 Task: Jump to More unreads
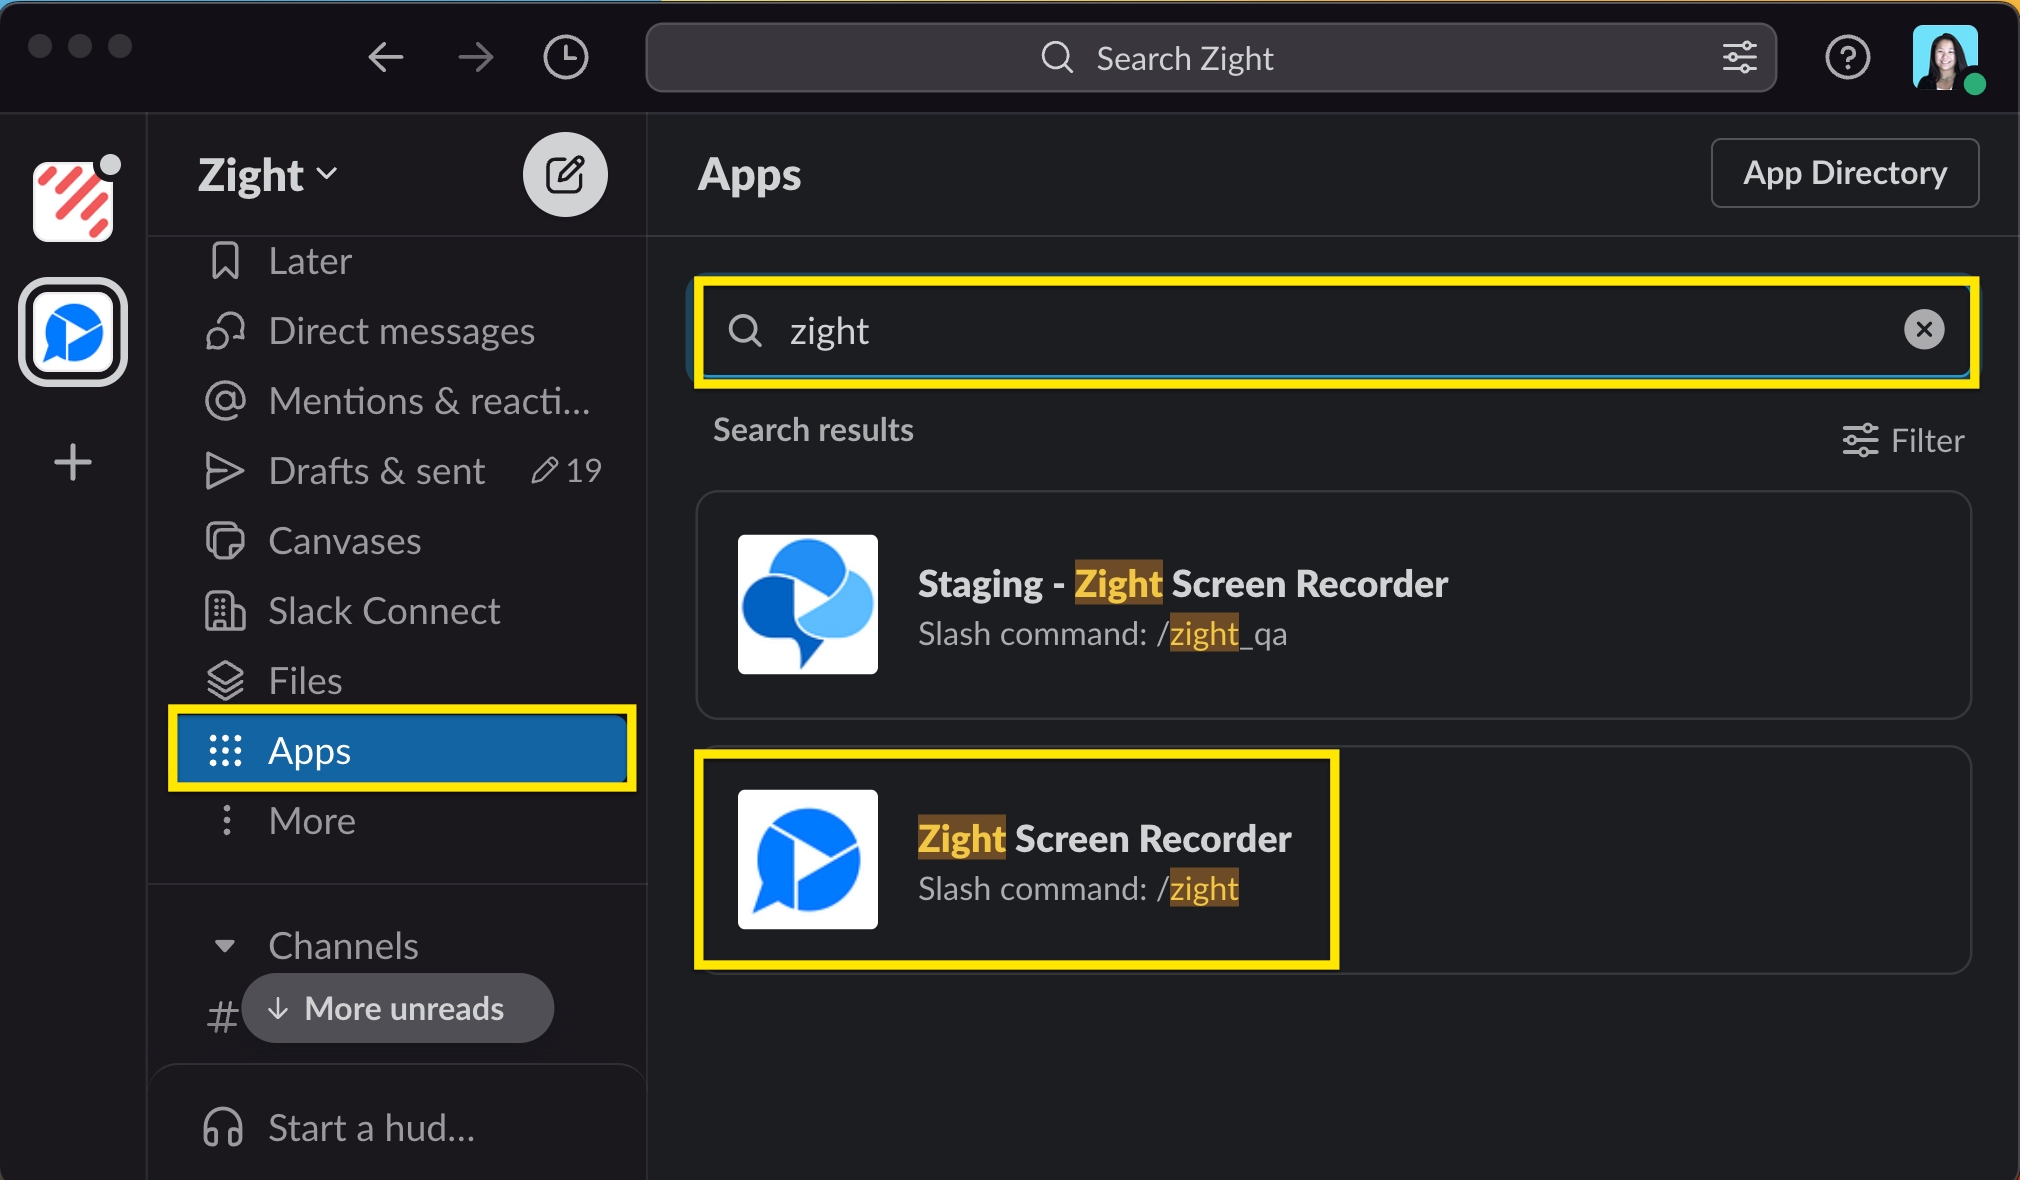(398, 1008)
